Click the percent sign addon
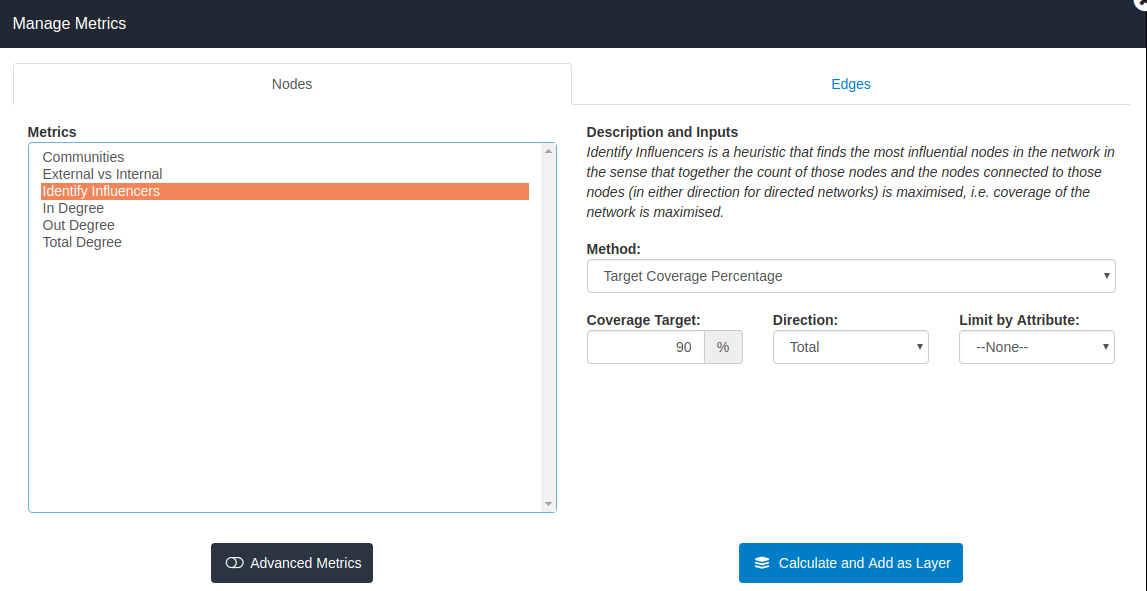 pyautogui.click(x=723, y=347)
